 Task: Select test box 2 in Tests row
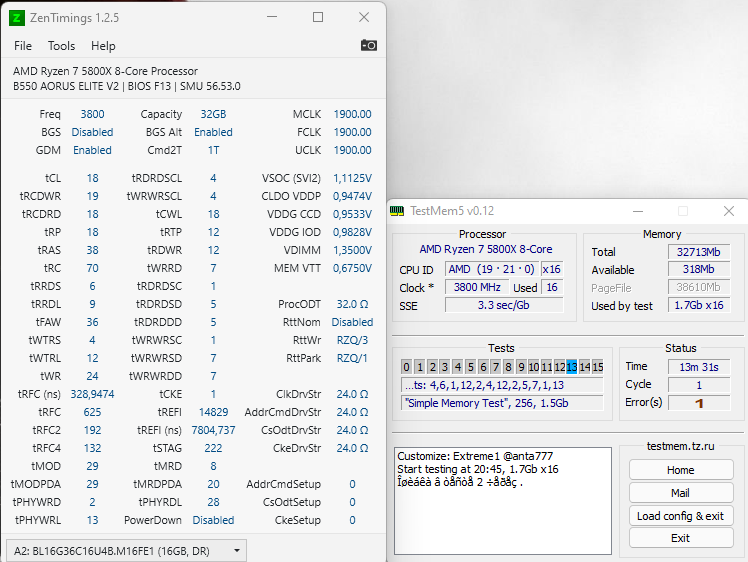coord(432,366)
